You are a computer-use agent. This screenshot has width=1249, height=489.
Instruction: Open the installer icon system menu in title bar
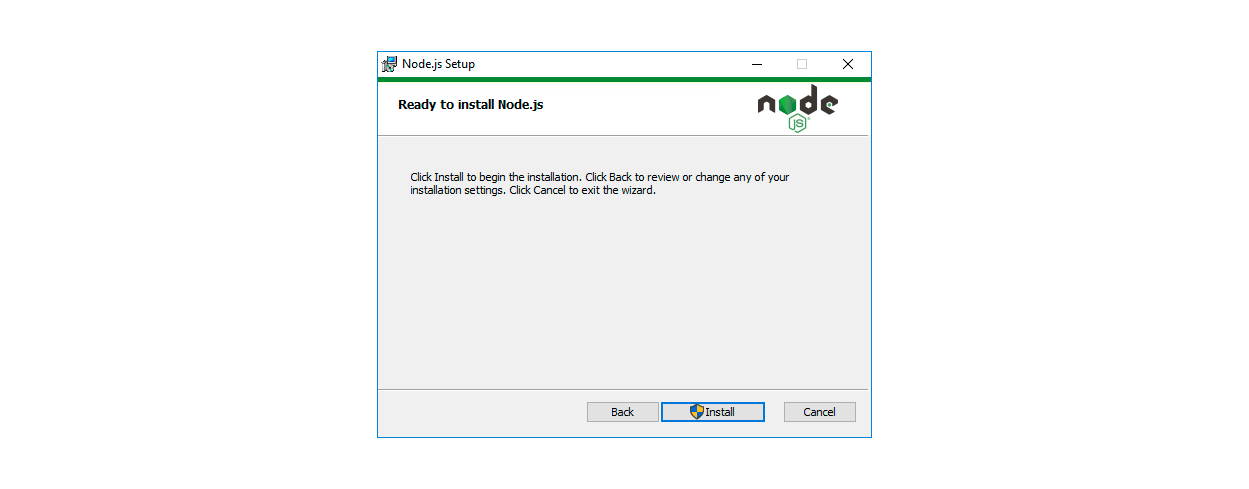(x=390, y=64)
